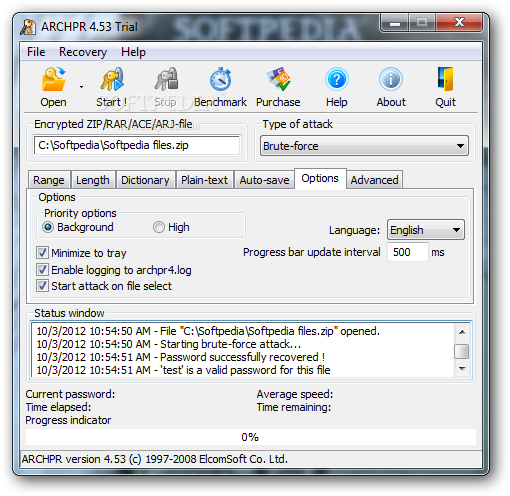This screenshot has height=496, width=510.
Task: Switch to the Range tab
Action: point(49,180)
